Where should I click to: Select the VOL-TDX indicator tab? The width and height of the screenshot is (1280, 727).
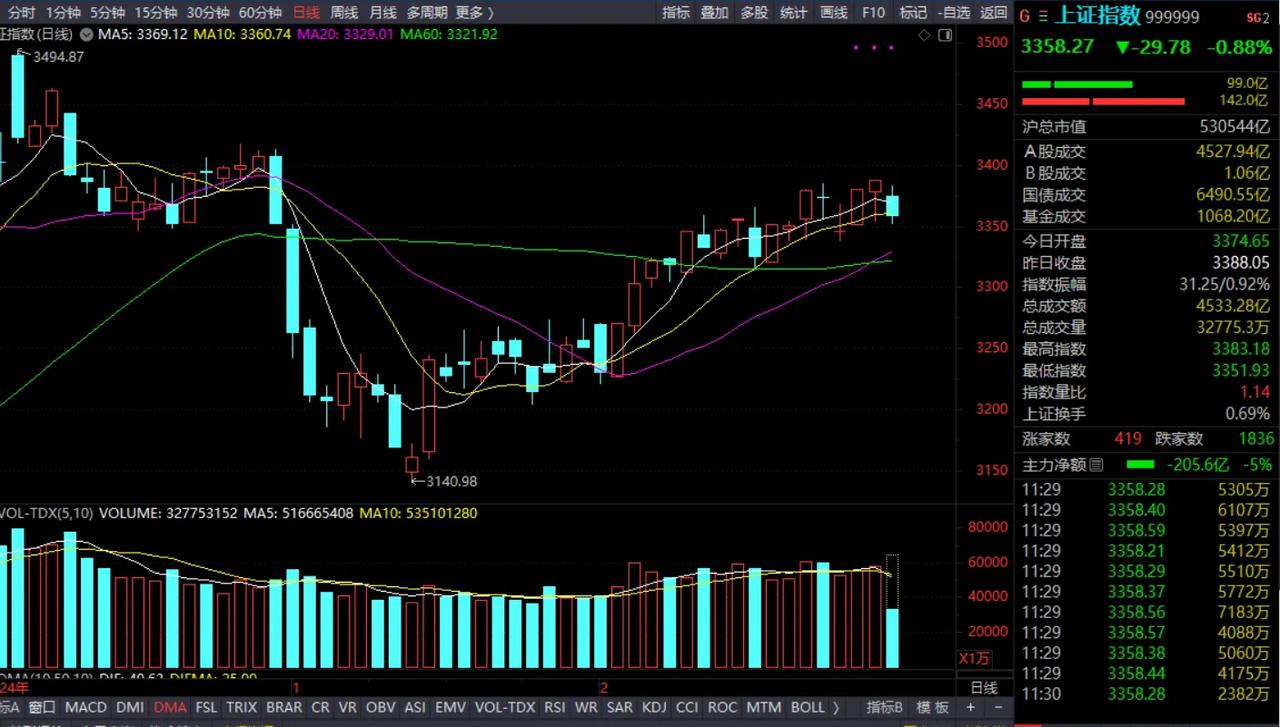point(505,707)
